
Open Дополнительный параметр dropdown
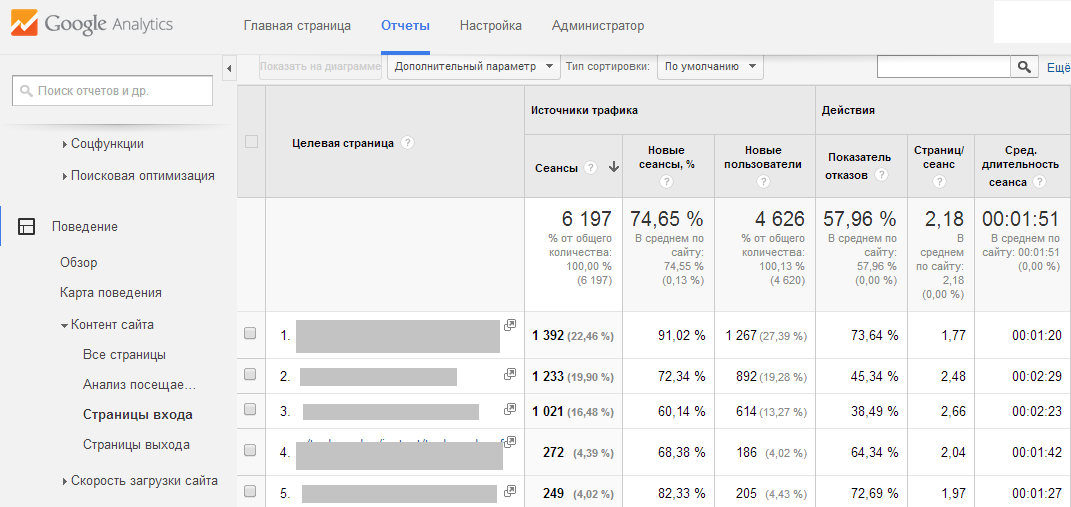(473, 67)
